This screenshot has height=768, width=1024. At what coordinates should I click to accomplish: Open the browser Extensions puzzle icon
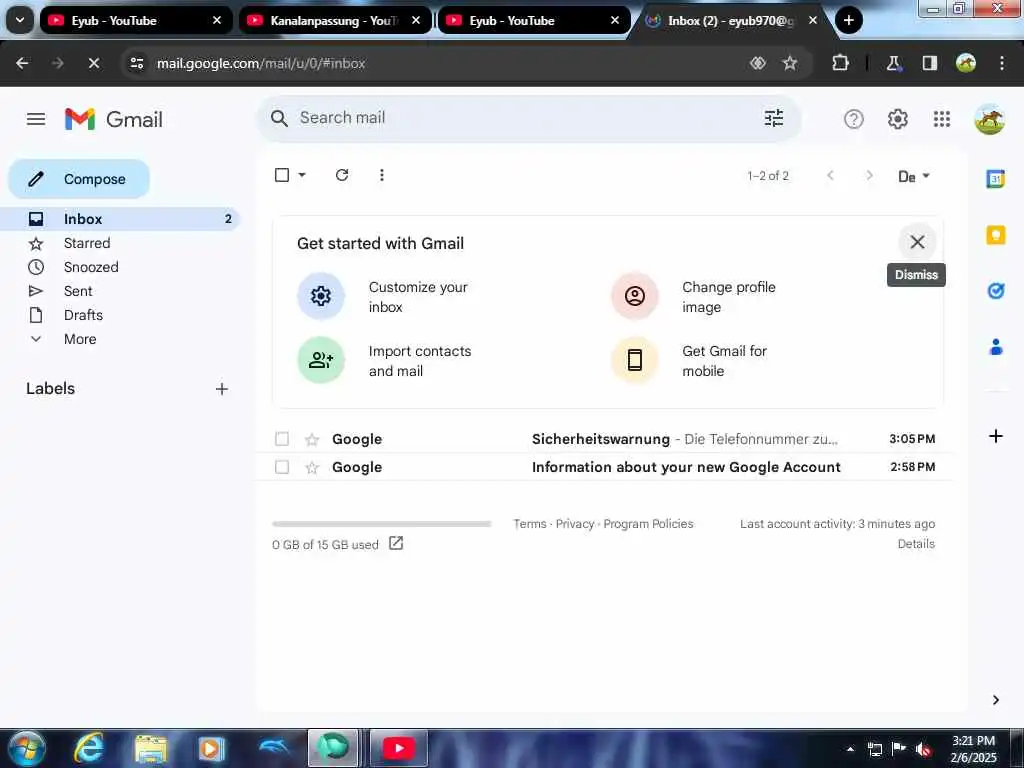[840, 63]
